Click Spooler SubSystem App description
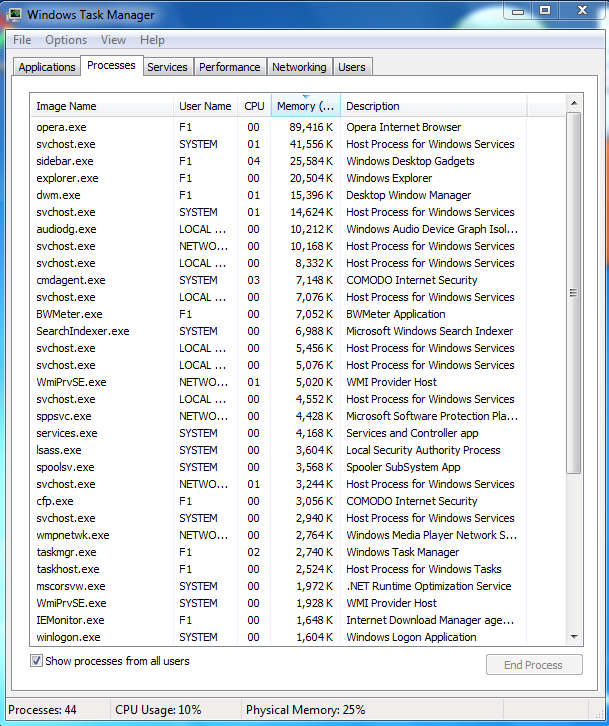 pos(403,467)
